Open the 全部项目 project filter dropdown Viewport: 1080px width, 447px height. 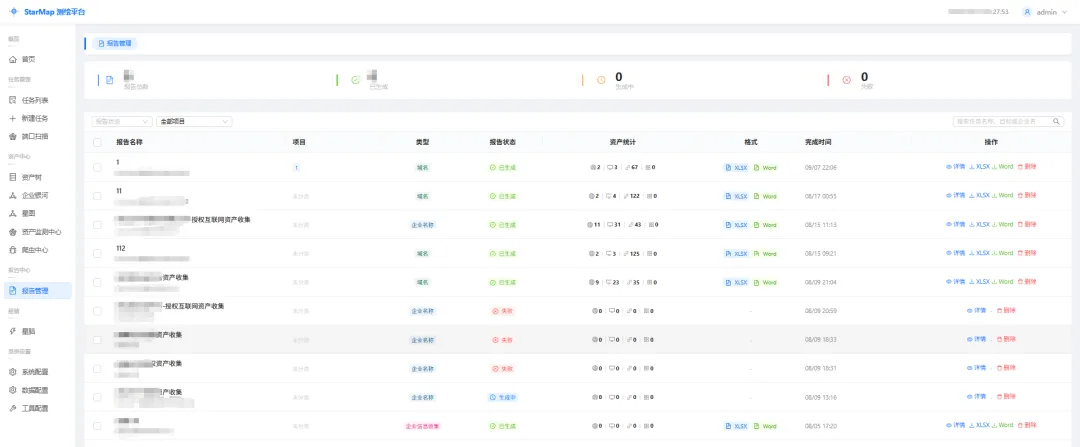coord(194,121)
